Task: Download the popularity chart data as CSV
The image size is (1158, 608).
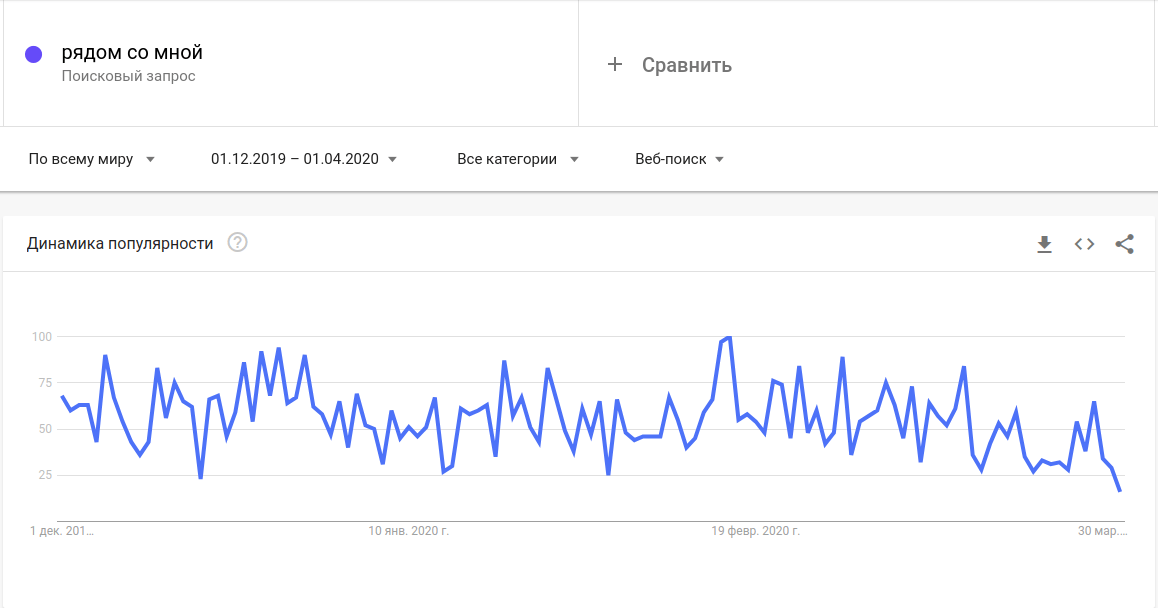Action: (x=1045, y=244)
